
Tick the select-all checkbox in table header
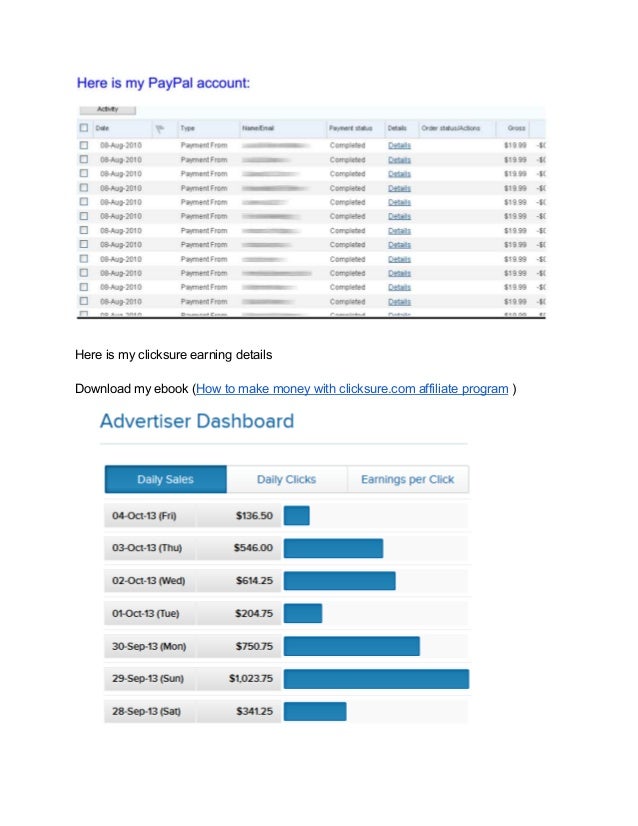[84, 127]
